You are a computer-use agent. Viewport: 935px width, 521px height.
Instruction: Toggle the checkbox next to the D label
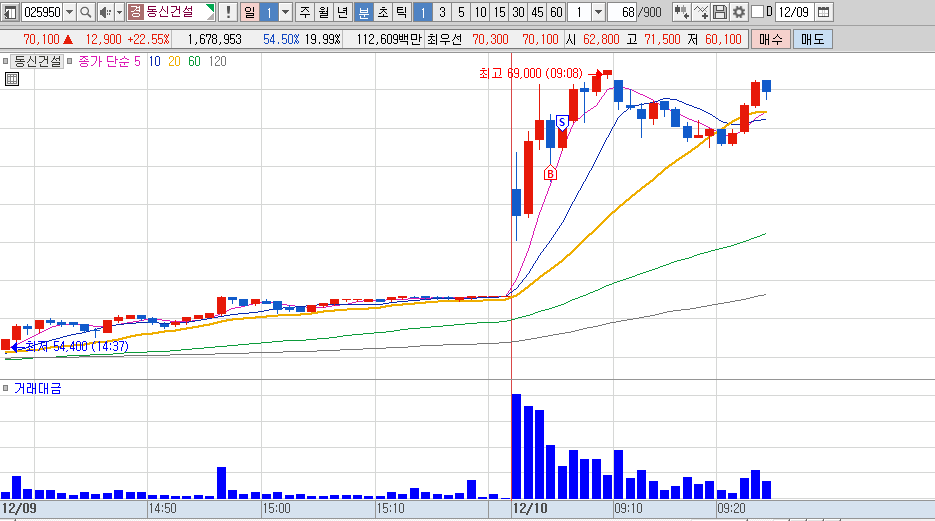[757, 12]
